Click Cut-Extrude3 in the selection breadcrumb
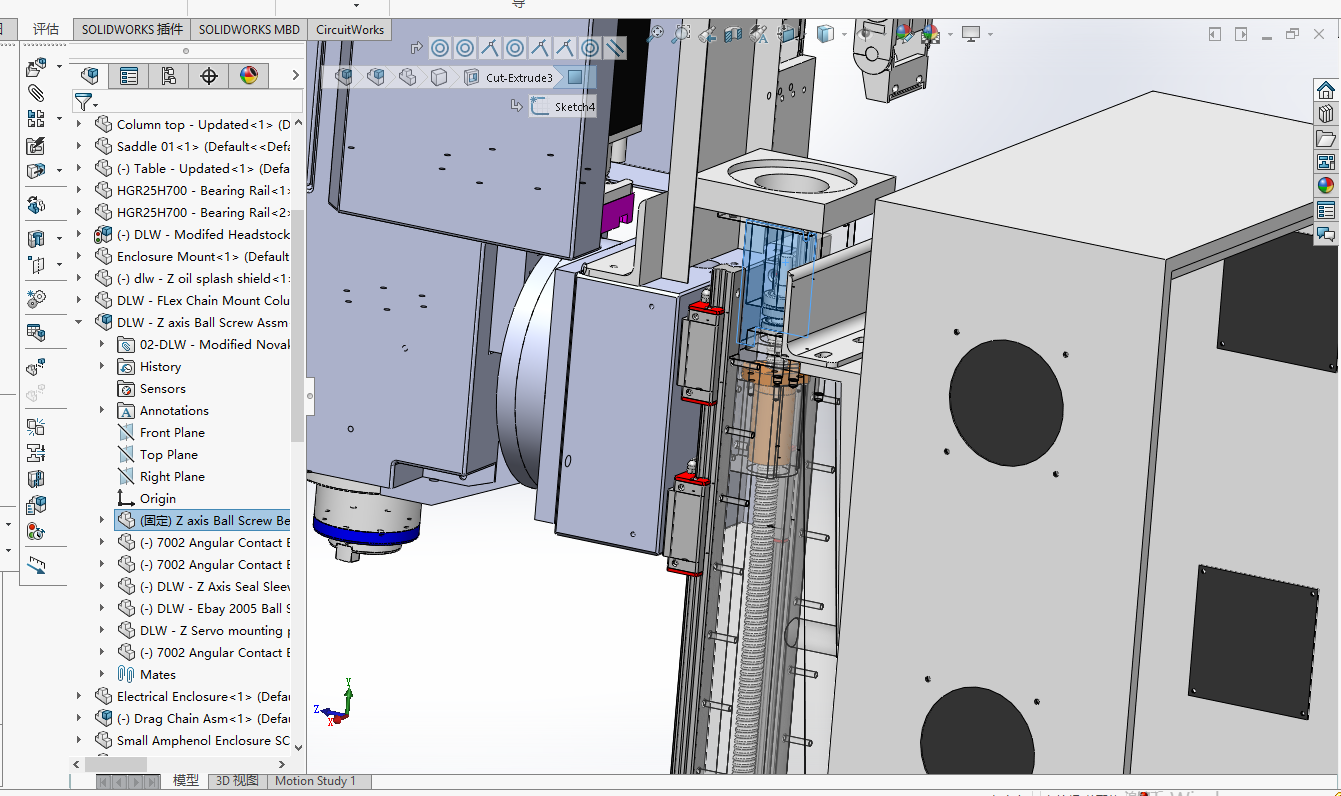 [x=510, y=77]
